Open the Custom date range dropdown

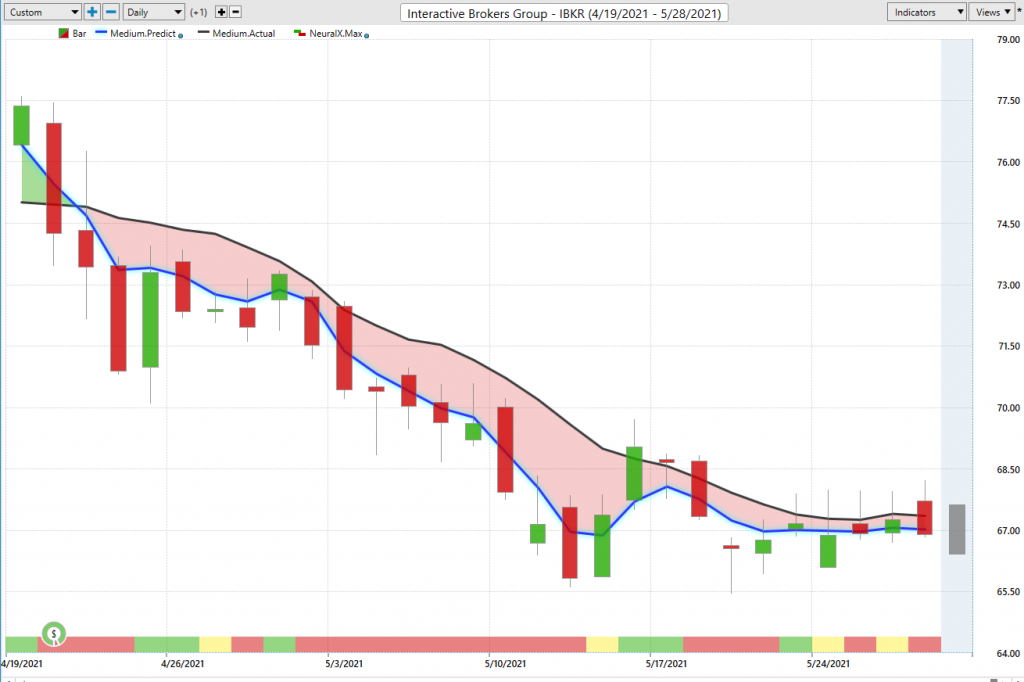tap(43, 12)
